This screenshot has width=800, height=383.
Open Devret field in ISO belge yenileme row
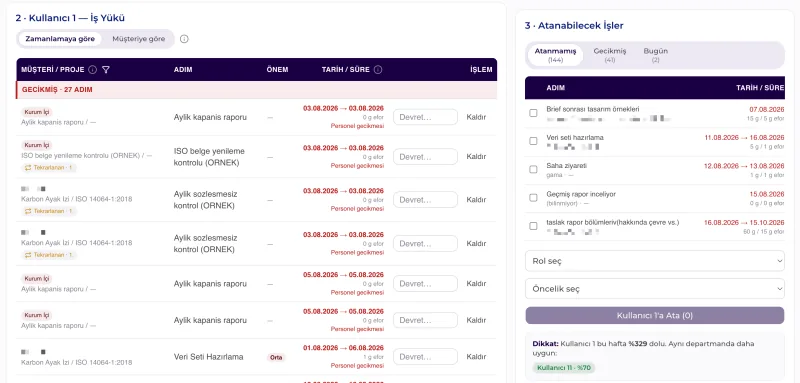[425, 157]
